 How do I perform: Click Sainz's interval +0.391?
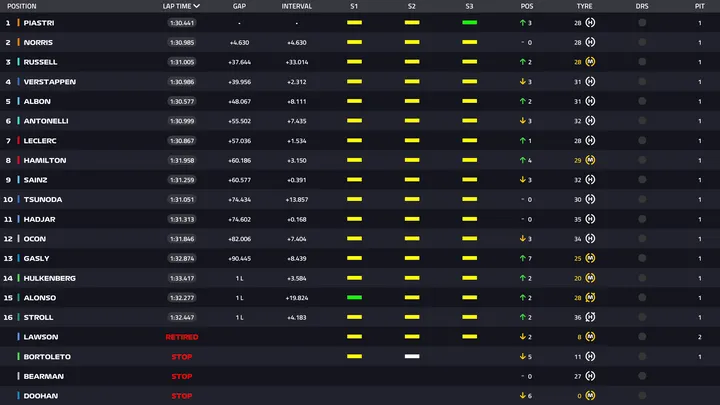point(297,180)
